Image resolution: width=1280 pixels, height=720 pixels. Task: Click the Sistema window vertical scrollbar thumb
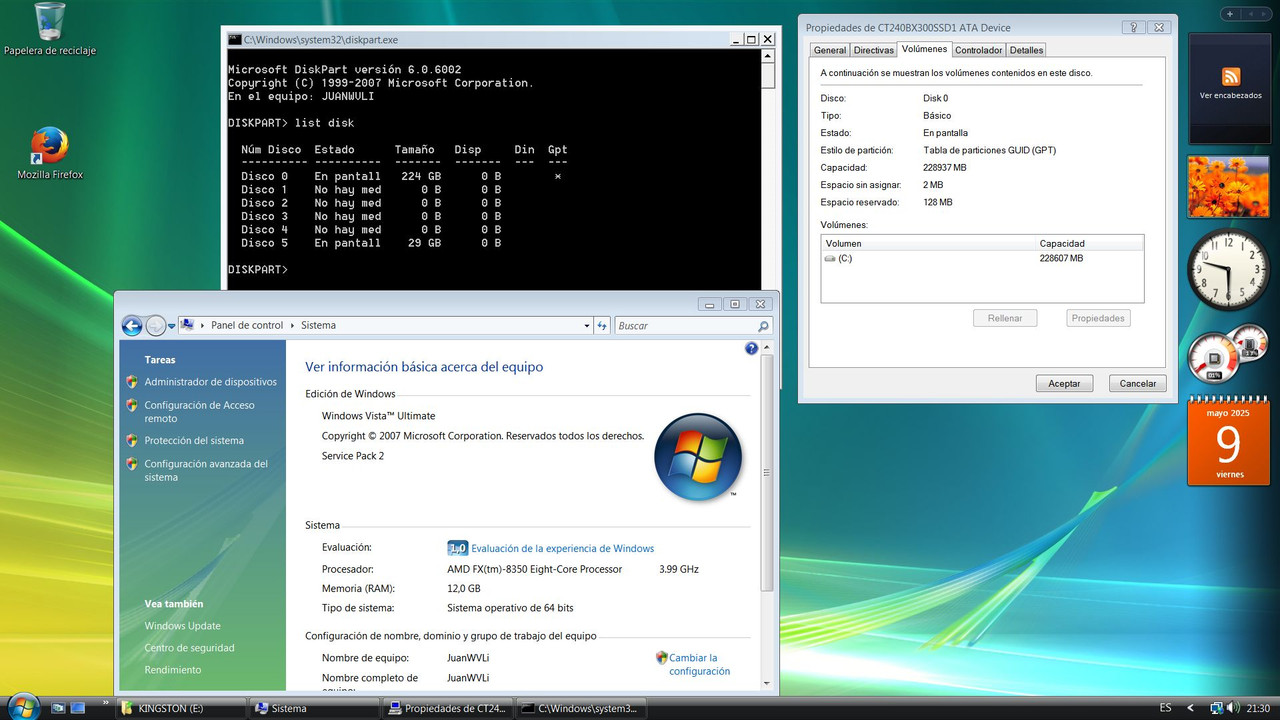pos(767,474)
